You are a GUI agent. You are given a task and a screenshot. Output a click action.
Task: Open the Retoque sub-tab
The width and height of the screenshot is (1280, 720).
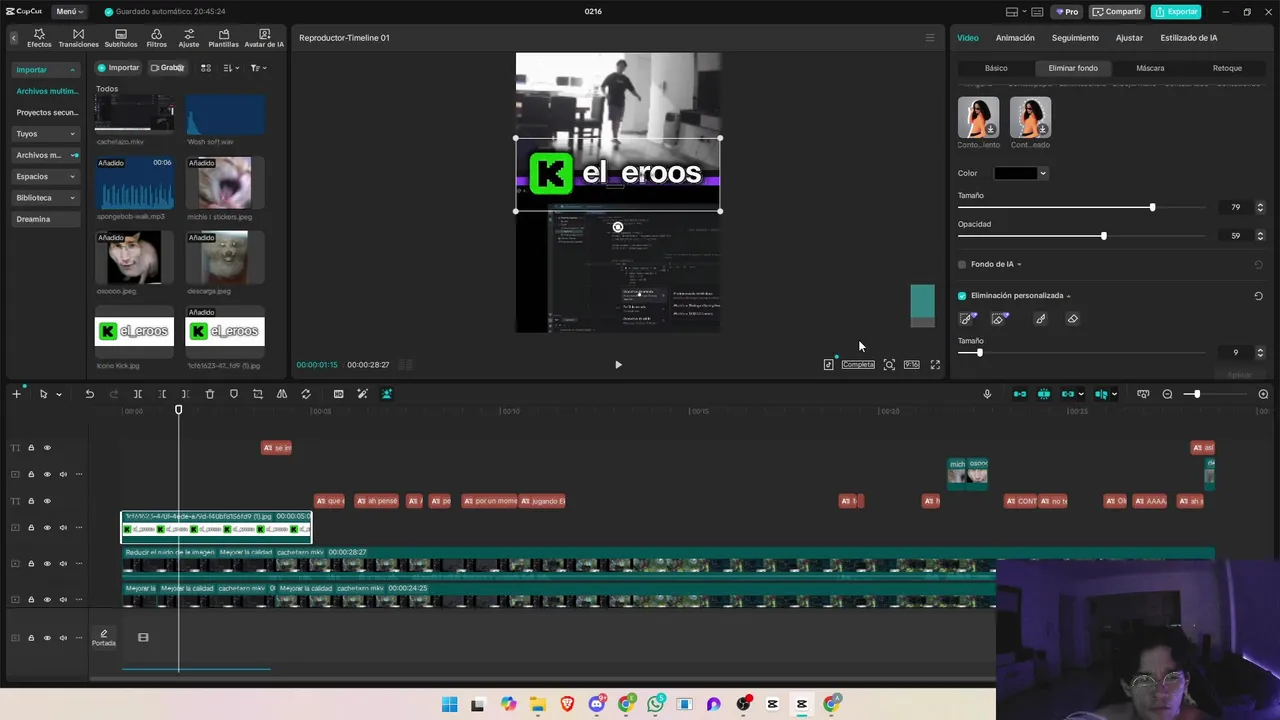pyautogui.click(x=1227, y=68)
